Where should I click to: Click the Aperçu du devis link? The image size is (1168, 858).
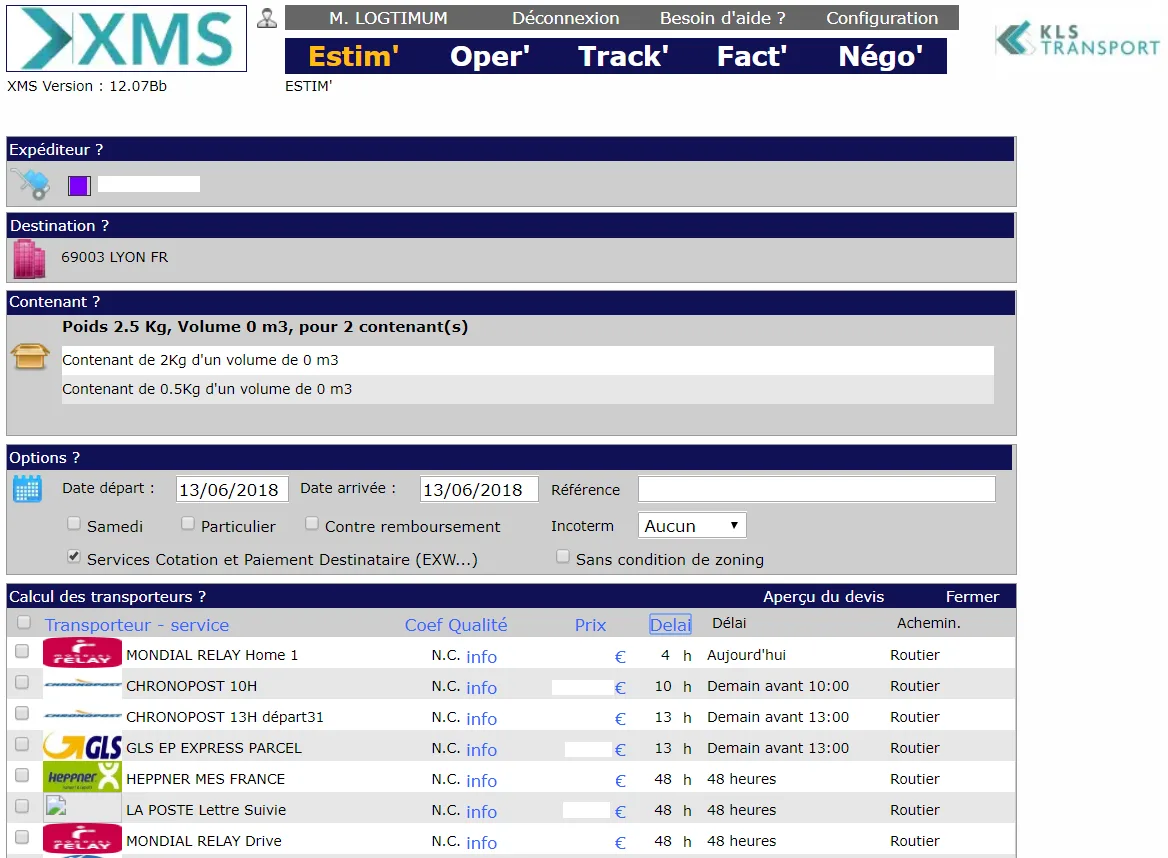[823, 597]
